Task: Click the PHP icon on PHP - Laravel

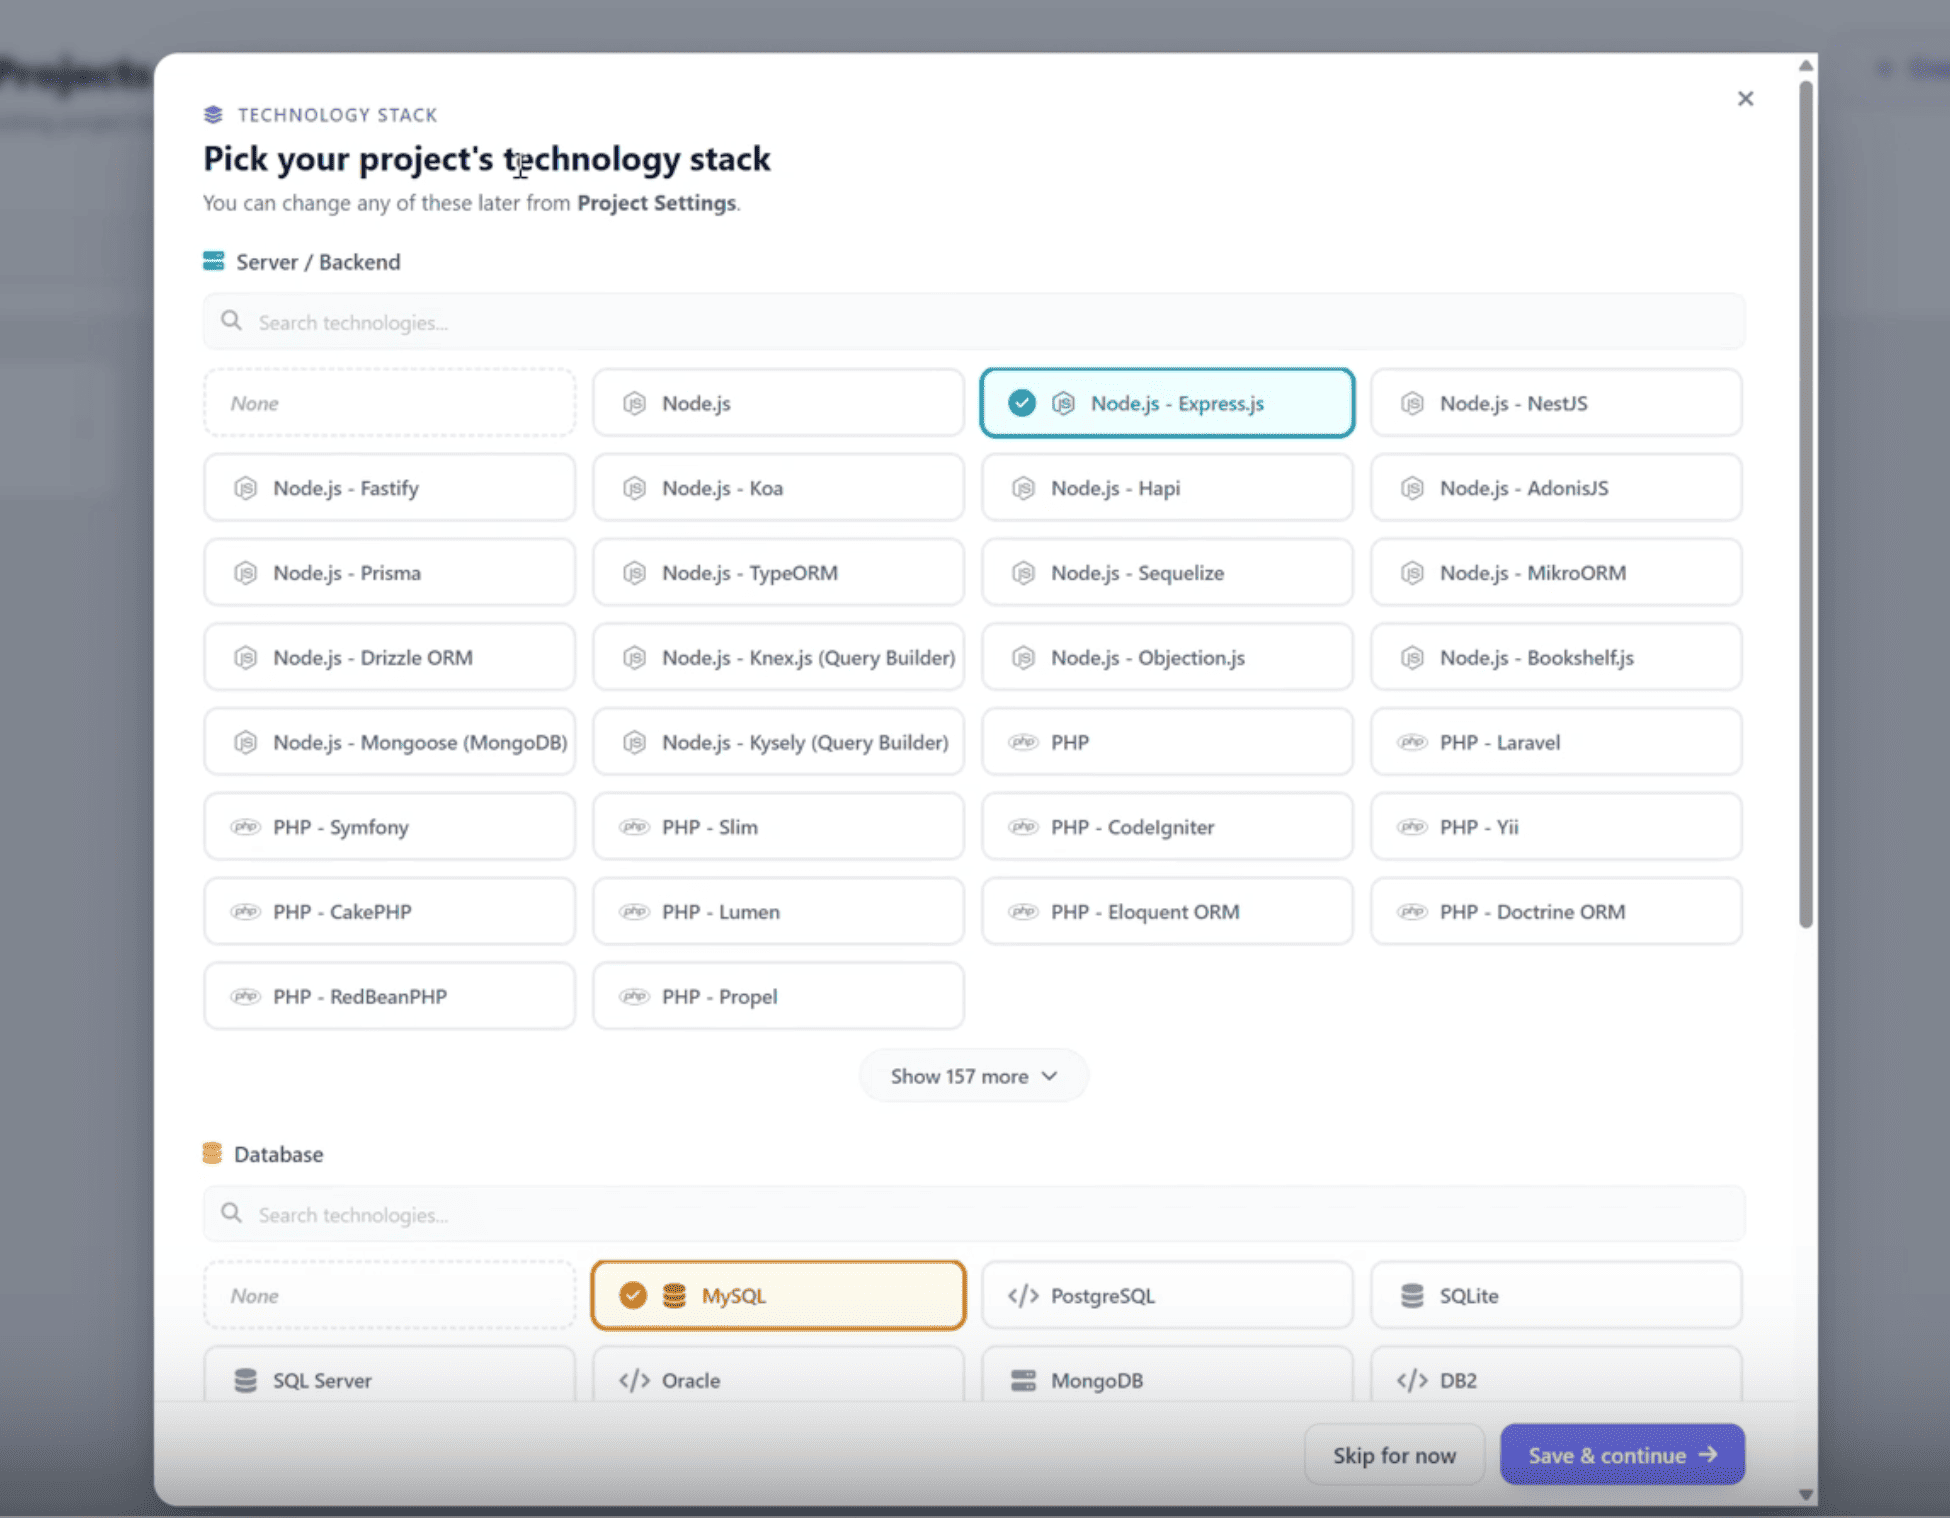Action: click(1412, 742)
